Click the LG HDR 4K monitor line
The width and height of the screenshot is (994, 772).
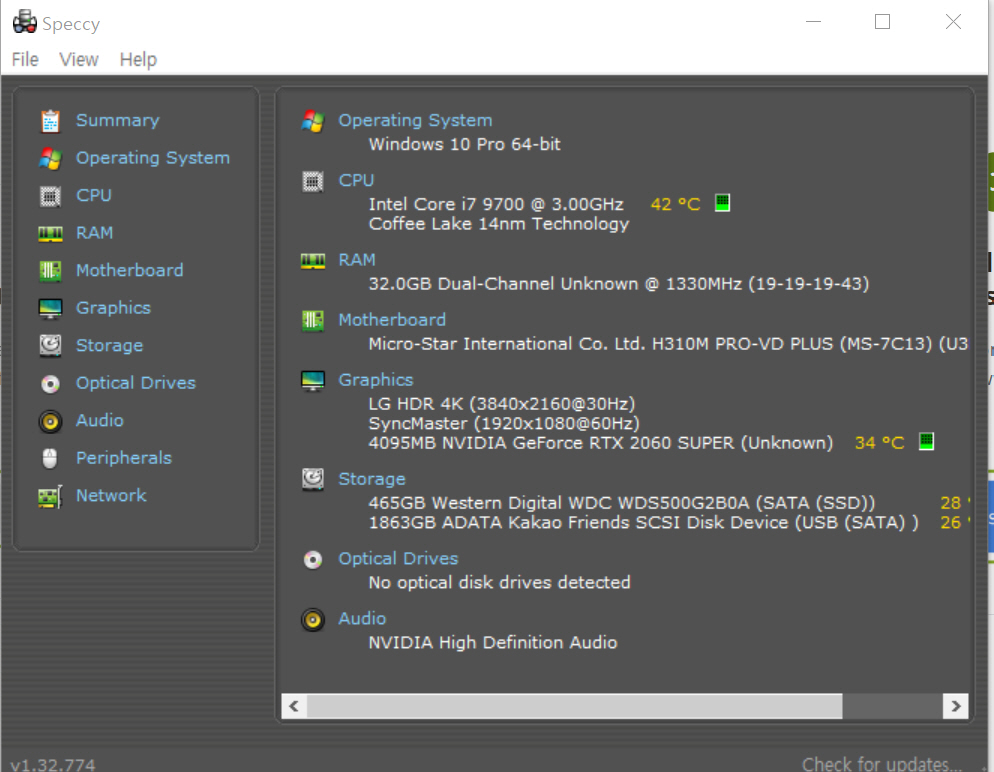point(502,404)
